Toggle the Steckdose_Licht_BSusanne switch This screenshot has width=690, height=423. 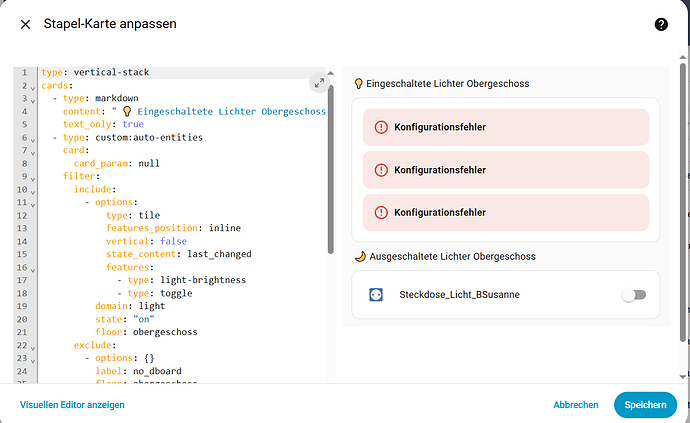coord(634,294)
